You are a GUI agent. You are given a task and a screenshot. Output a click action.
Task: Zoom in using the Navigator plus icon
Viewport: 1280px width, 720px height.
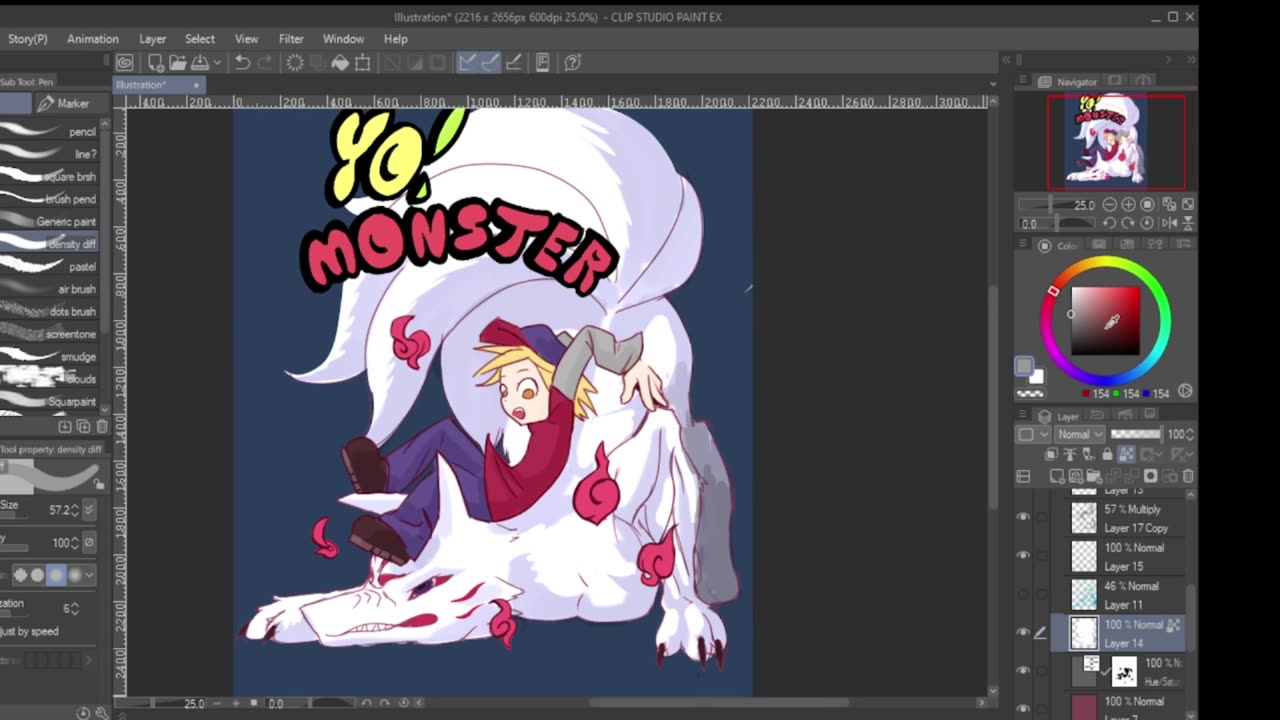[1129, 204]
